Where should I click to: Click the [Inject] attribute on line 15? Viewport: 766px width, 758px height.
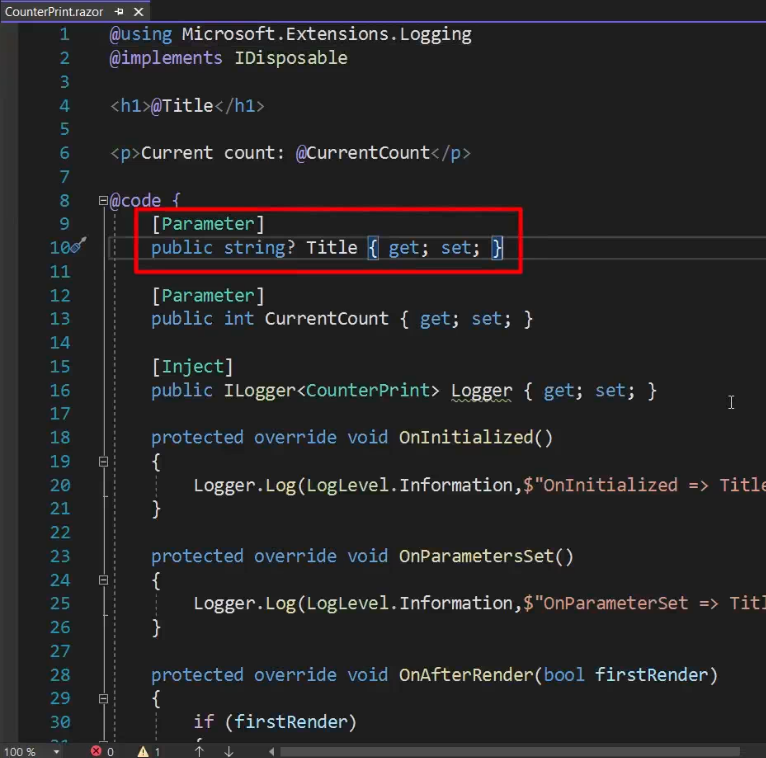pos(192,367)
